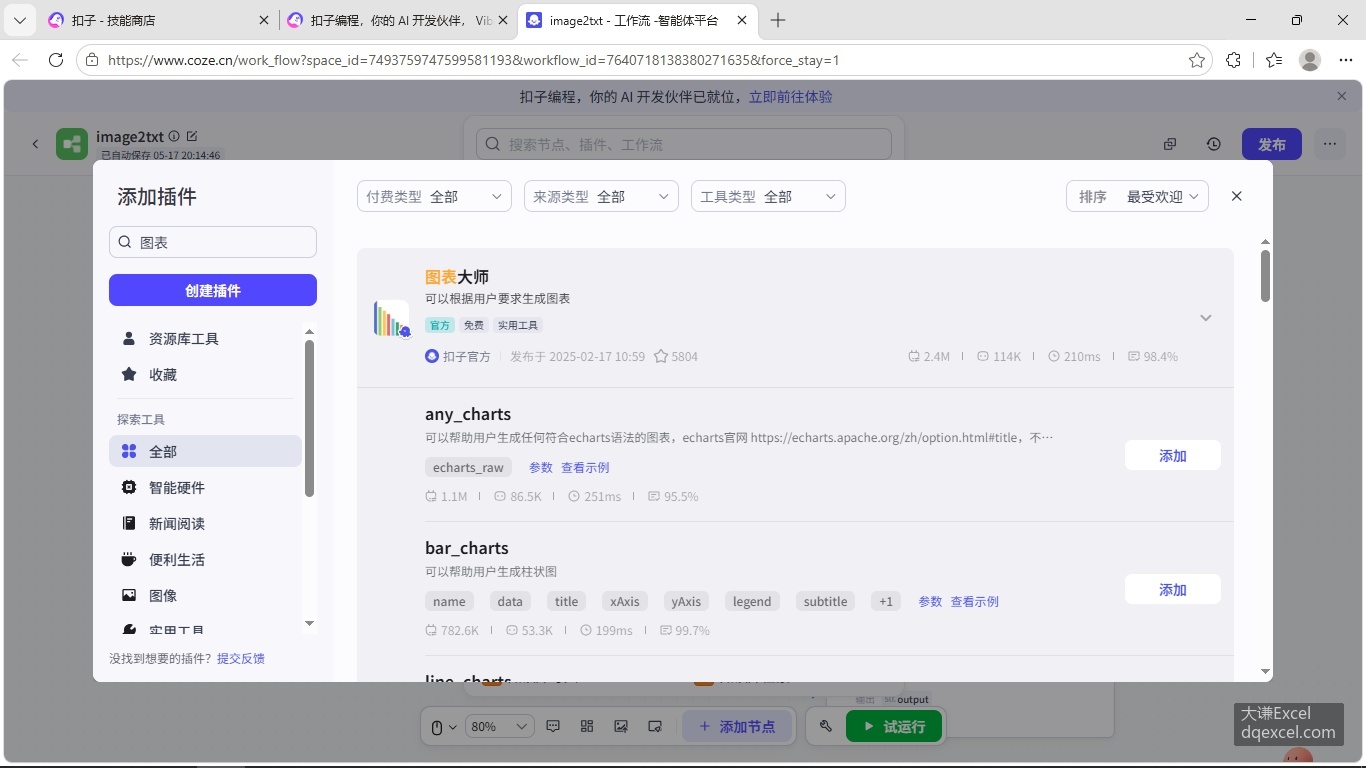Click the 图像 picture icon
The image size is (1366, 768).
click(129, 595)
